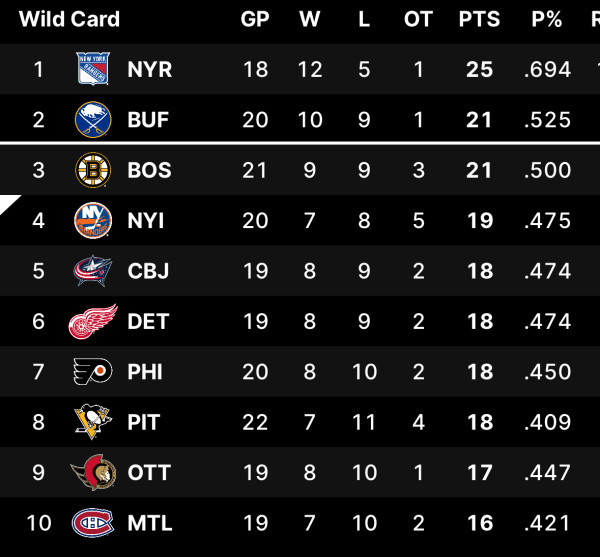Click the Philadelphia Flyers logo
This screenshot has height=557, width=600.
click(93, 372)
